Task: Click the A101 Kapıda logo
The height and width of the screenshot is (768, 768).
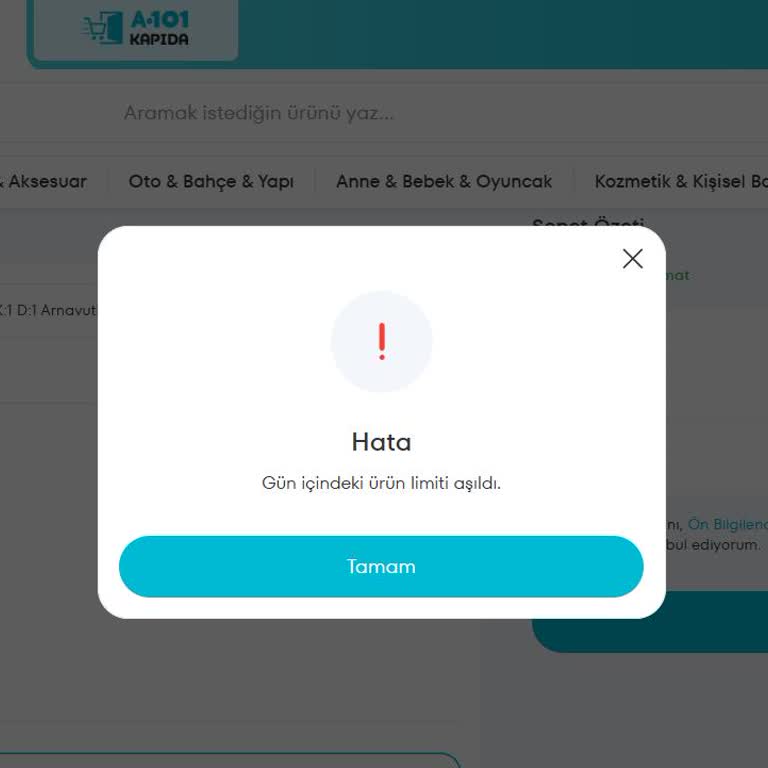Action: point(136,29)
